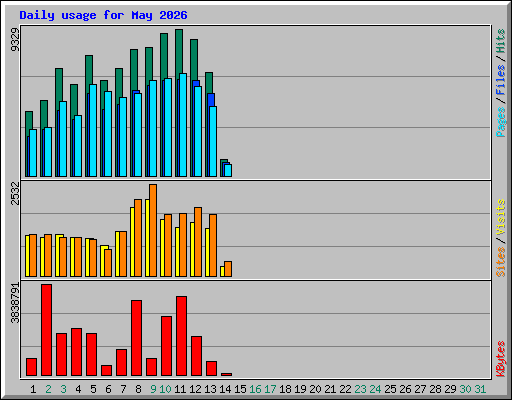Click the Sites legend label

coord(501,262)
